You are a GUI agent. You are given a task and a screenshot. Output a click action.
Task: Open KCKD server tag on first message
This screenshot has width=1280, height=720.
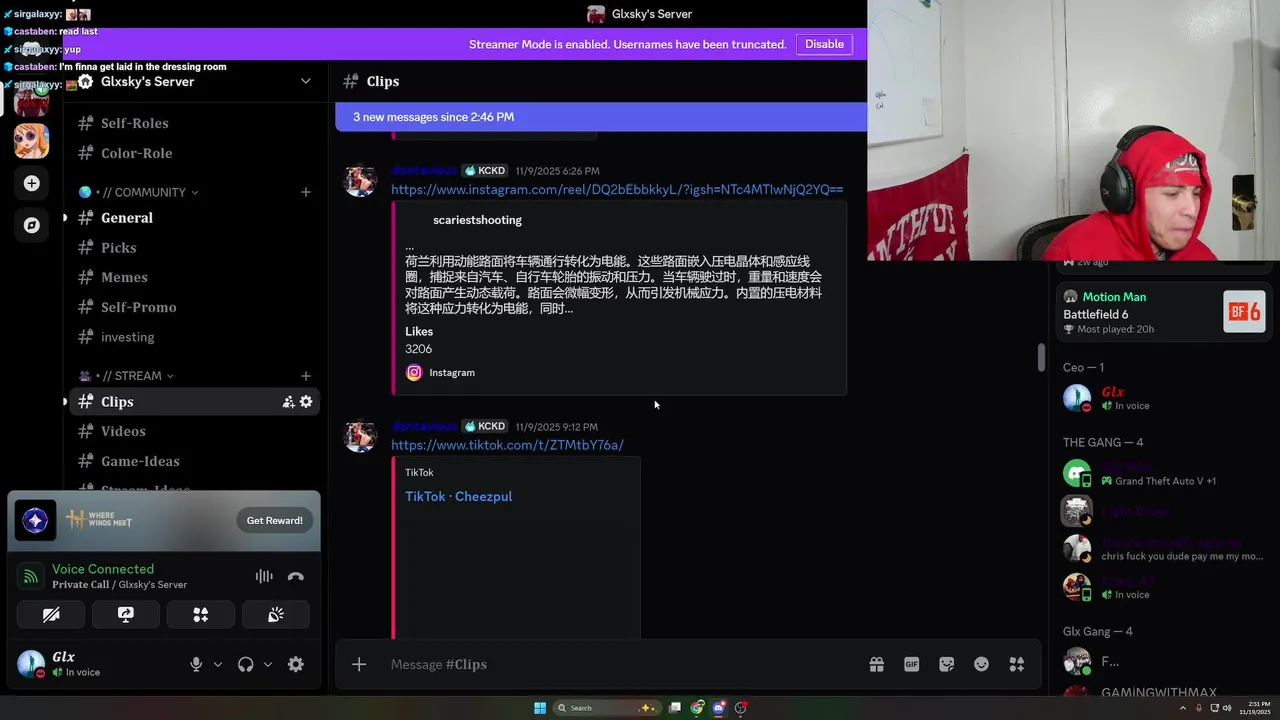485,171
